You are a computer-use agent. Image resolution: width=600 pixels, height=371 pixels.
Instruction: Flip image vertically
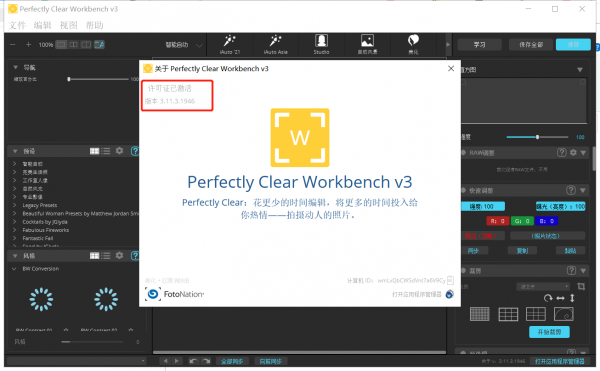572,298
